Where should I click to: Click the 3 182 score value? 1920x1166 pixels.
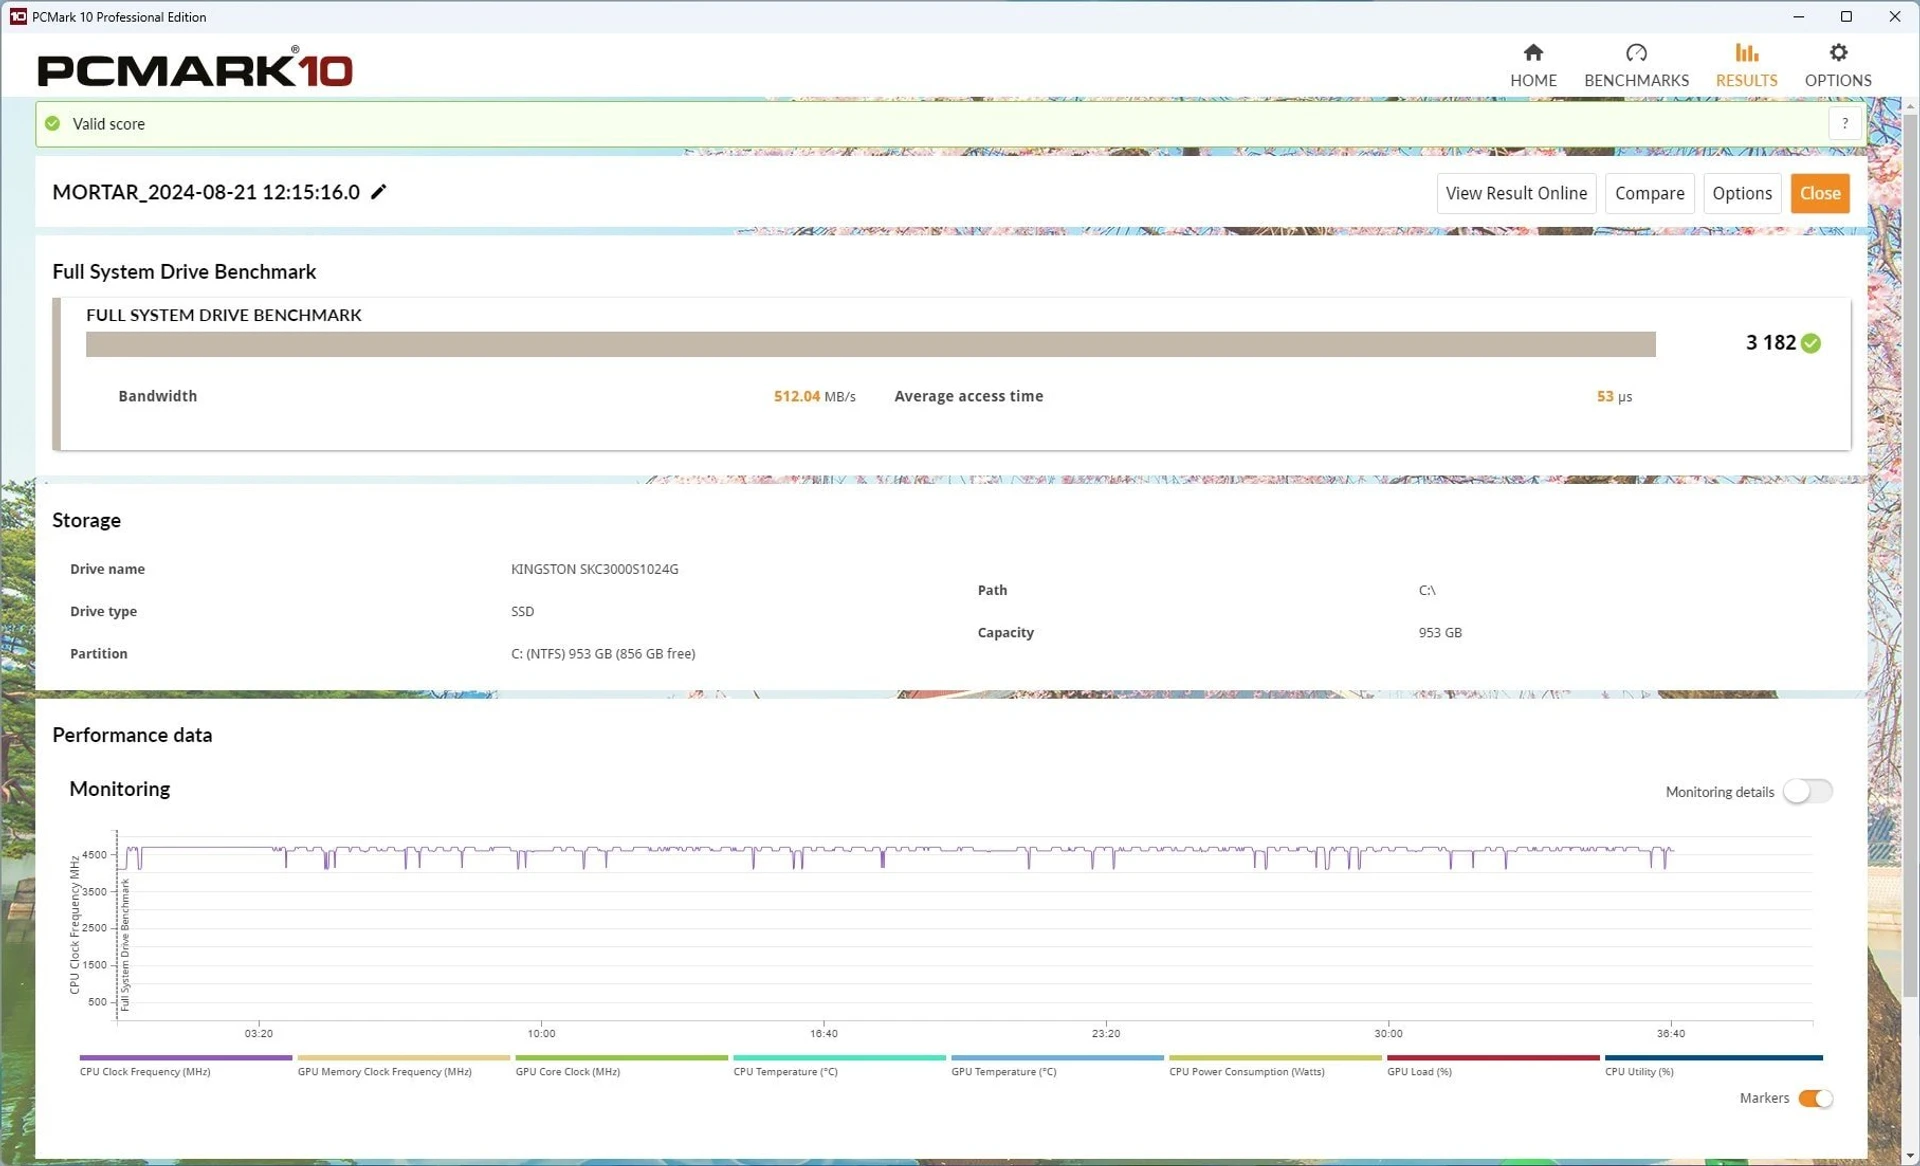1770,343
